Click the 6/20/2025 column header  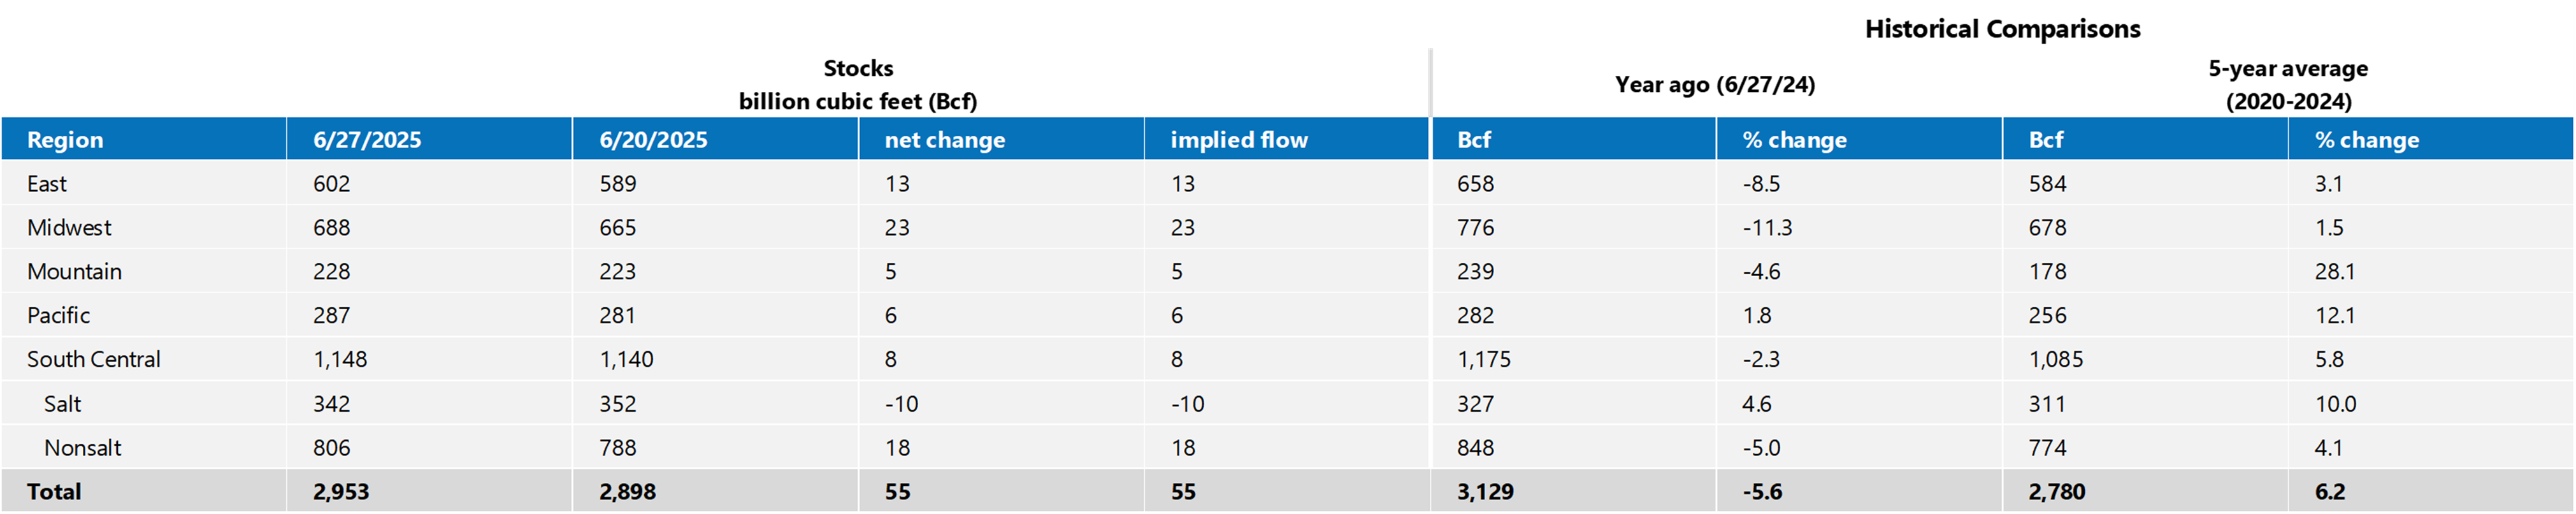[x=653, y=140]
